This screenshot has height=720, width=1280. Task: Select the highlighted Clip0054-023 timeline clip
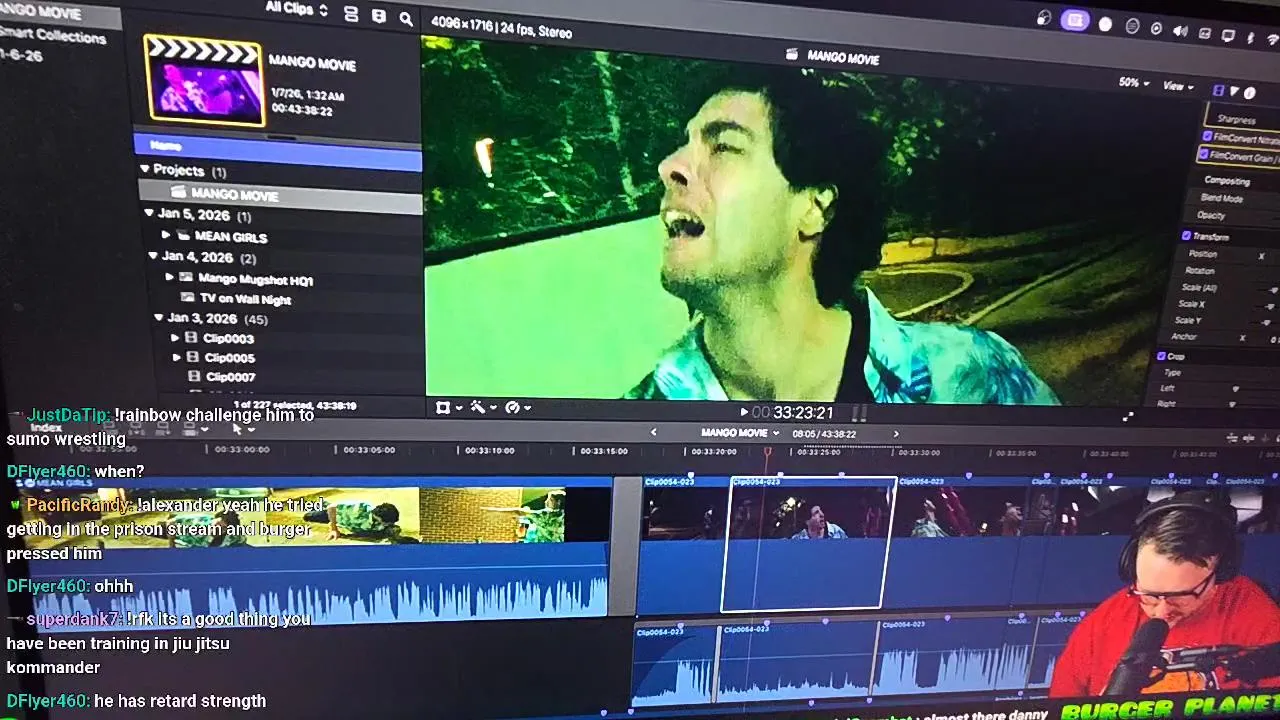click(808, 544)
